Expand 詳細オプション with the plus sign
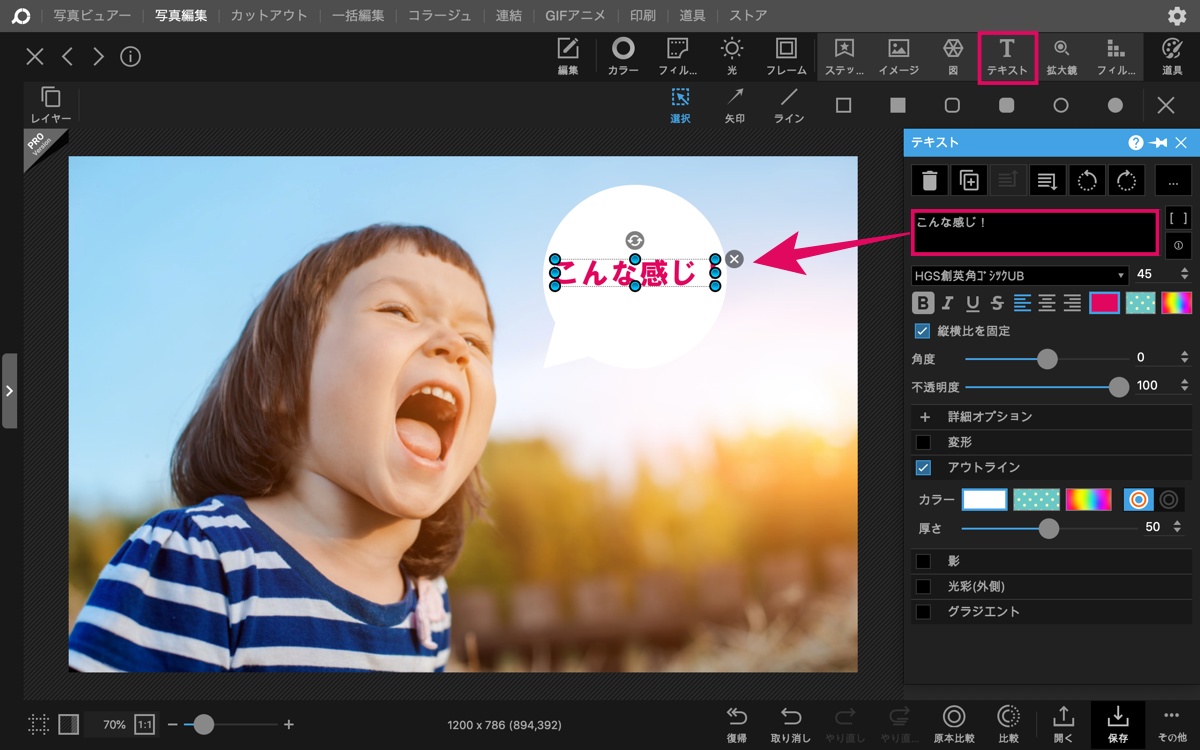This screenshot has height=750, width=1200. 924,417
